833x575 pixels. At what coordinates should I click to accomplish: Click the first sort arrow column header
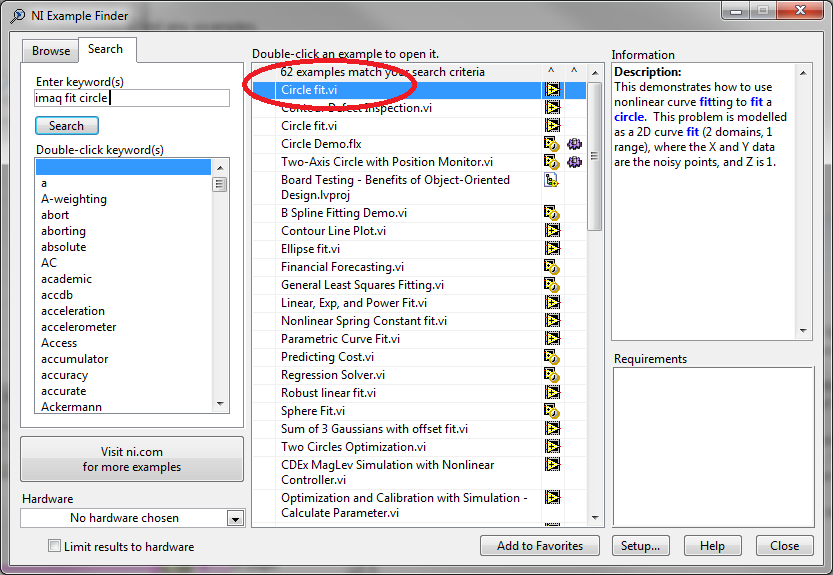click(x=551, y=71)
